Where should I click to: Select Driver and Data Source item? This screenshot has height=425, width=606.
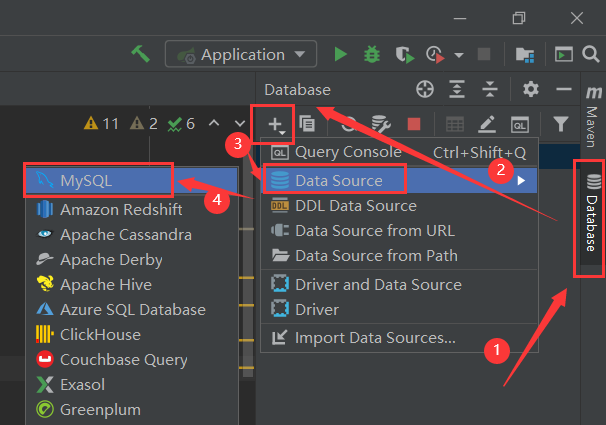pyautogui.click(x=399, y=285)
